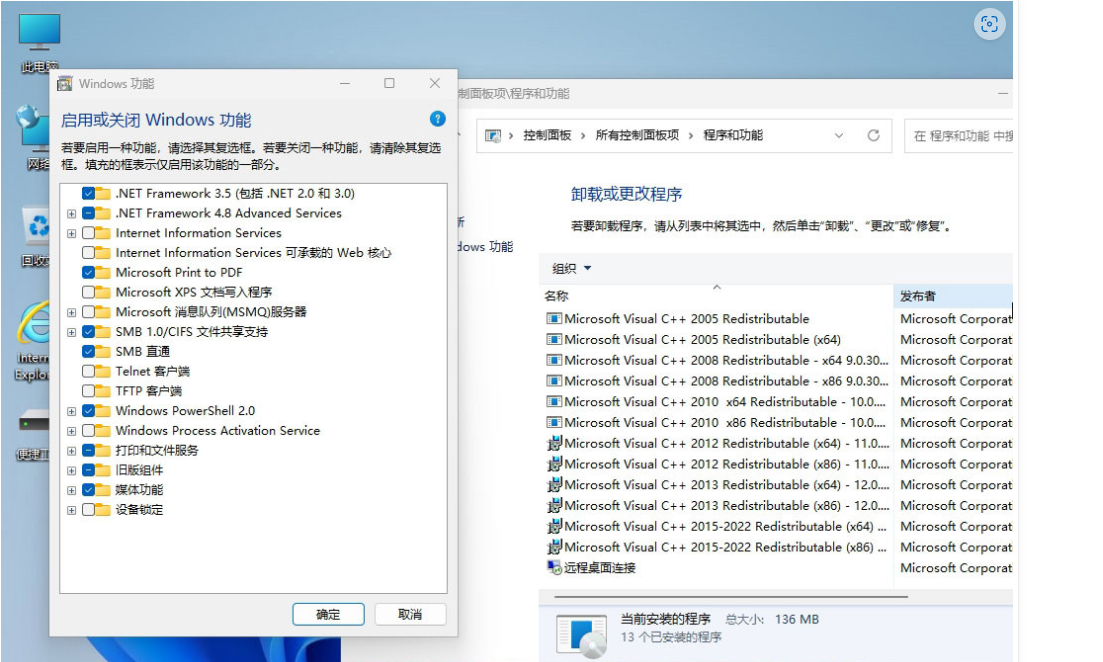
Task: Expand the 旧版组件 node
Action: pos(71,470)
